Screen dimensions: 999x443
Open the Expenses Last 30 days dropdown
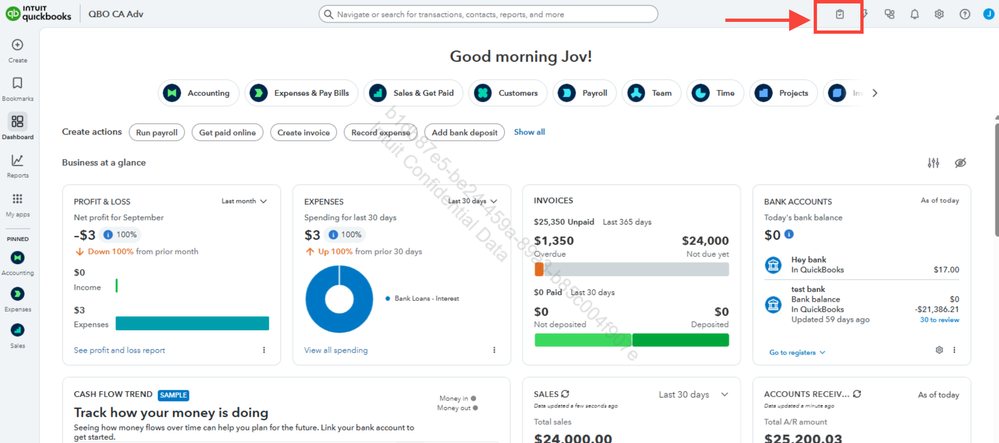coord(472,201)
